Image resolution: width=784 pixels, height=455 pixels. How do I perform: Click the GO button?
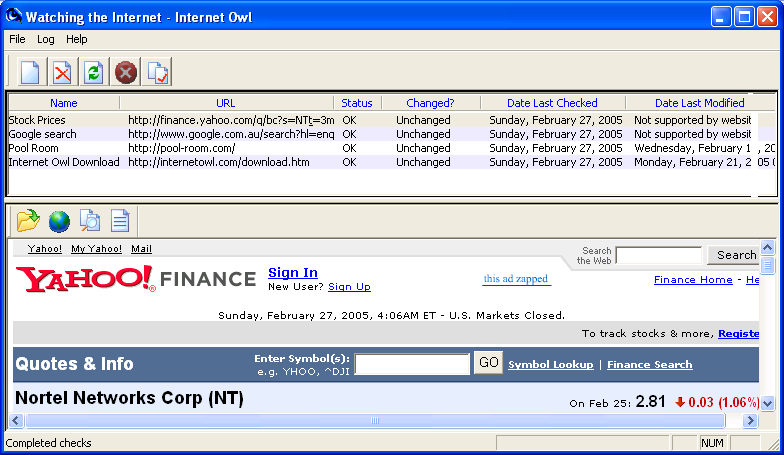point(488,362)
